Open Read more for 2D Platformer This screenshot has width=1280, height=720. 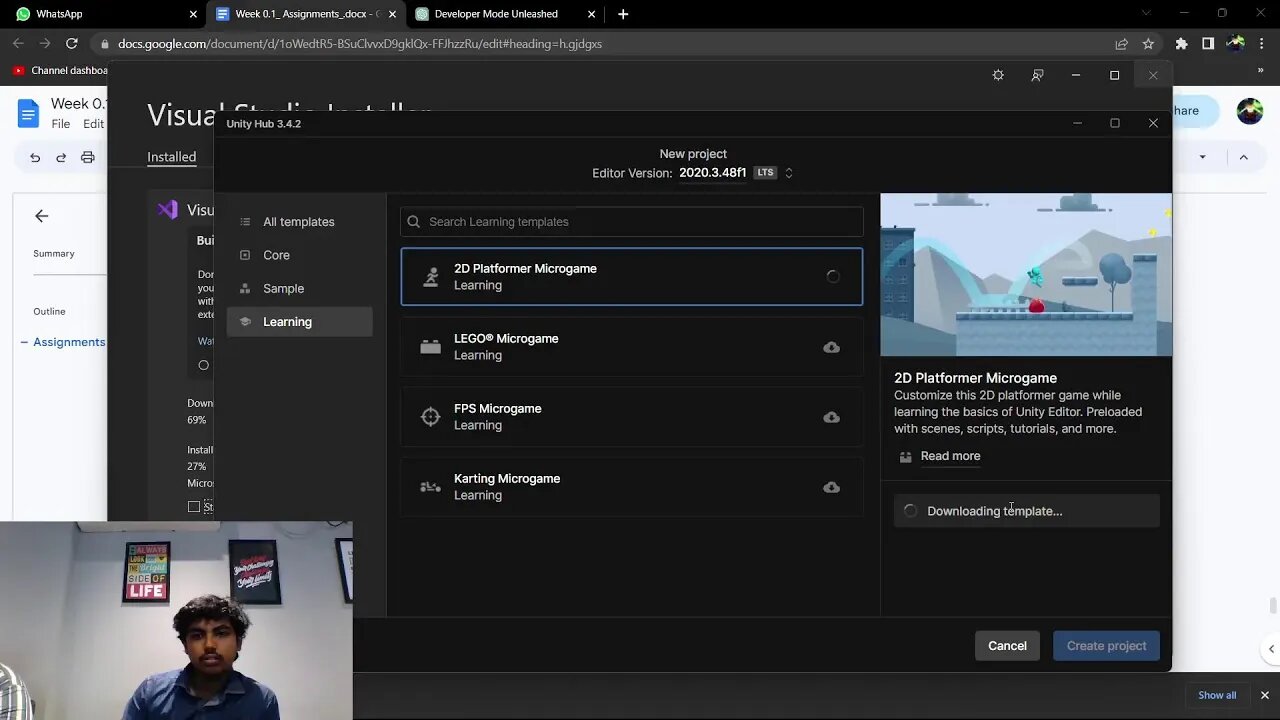point(950,456)
